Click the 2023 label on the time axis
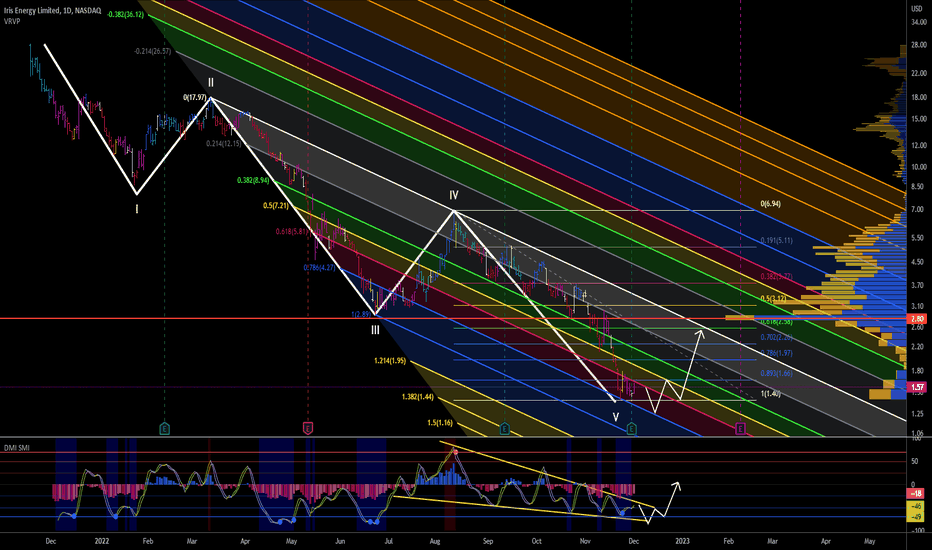 pyautogui.click(x=682, y=541)
